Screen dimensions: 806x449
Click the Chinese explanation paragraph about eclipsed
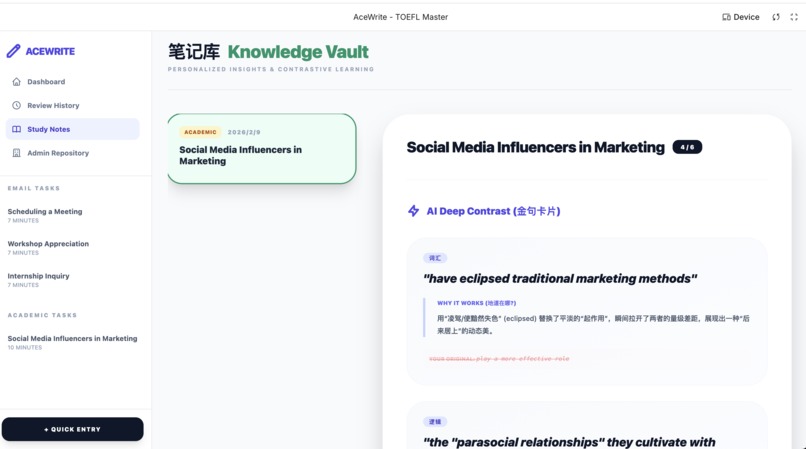tap(593, 325)
